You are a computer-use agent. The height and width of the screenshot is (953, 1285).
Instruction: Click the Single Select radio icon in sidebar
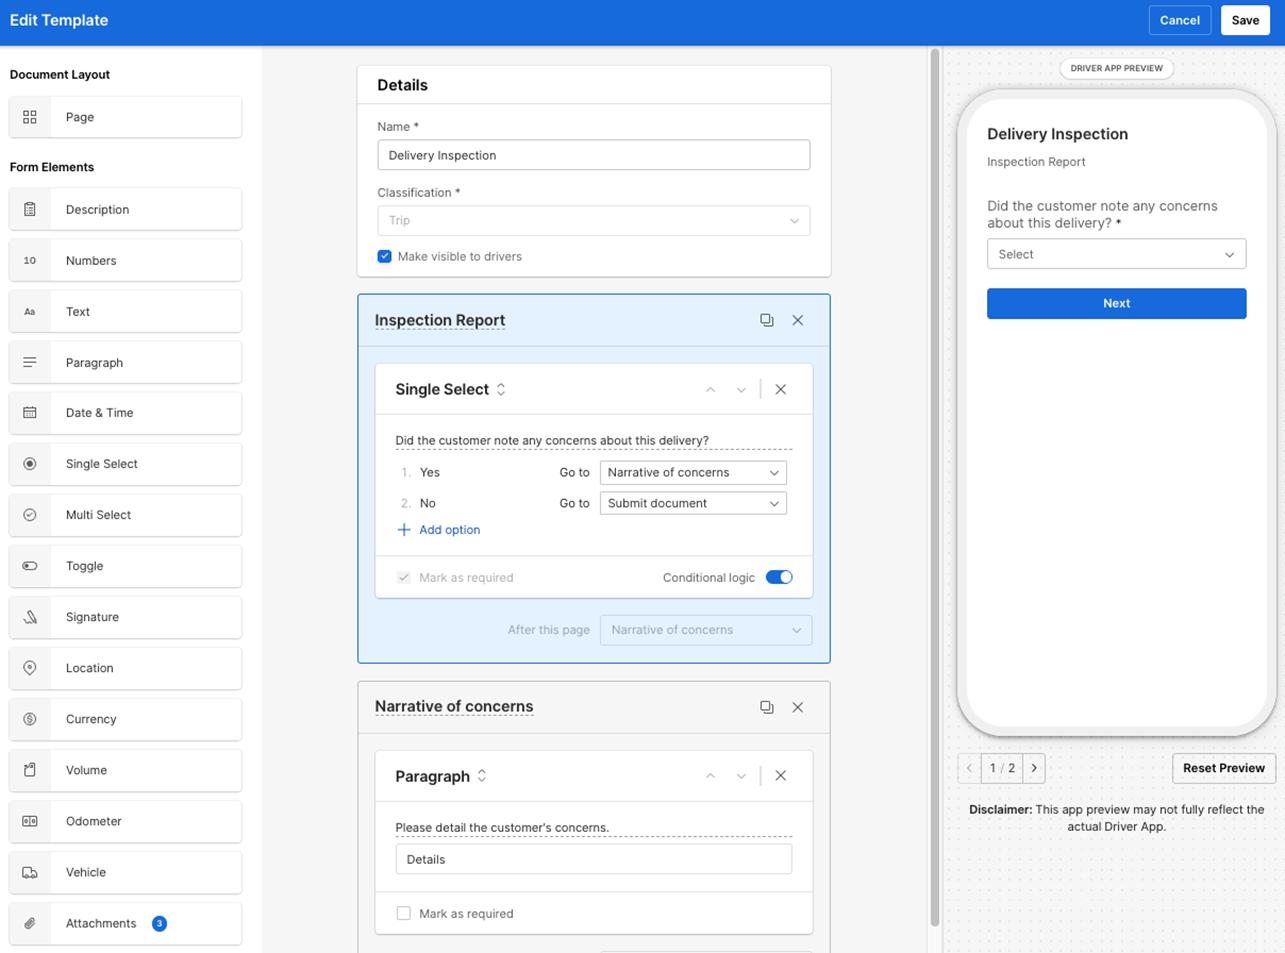coord(30,464)
